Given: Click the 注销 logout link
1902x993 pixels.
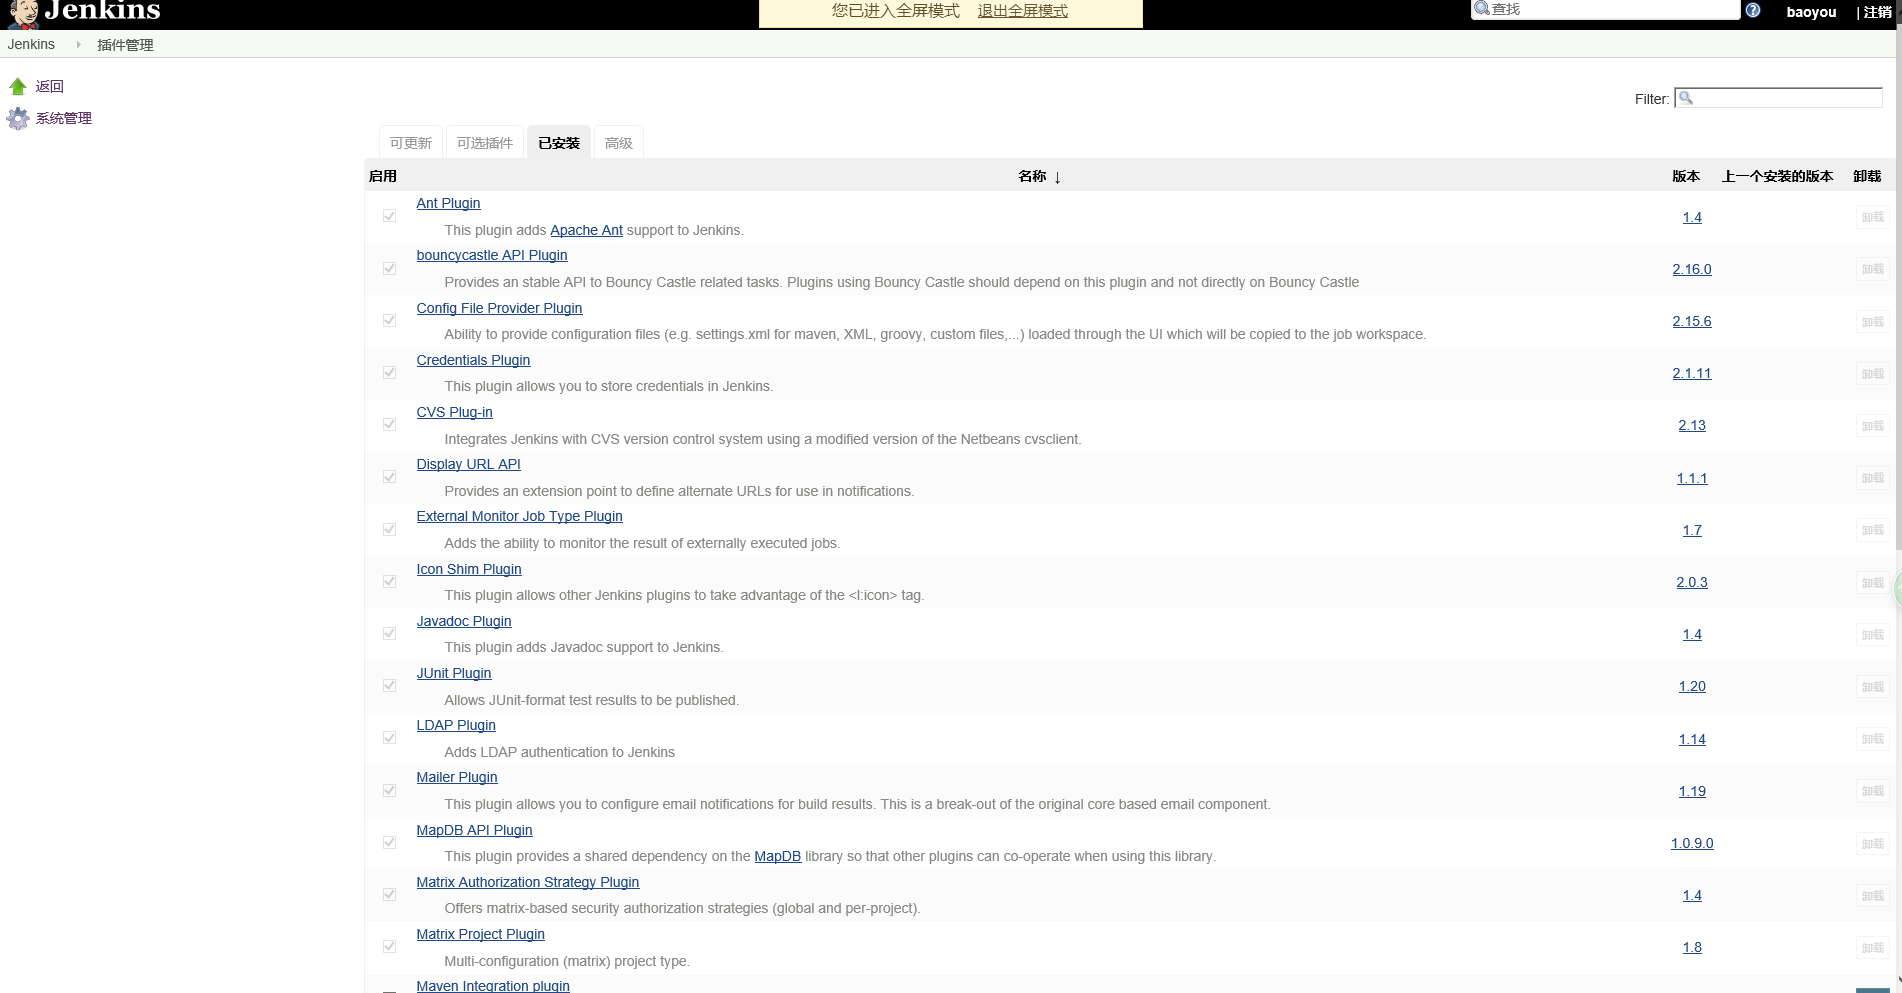Looking at the screenshot, I should pos(1877,12).
